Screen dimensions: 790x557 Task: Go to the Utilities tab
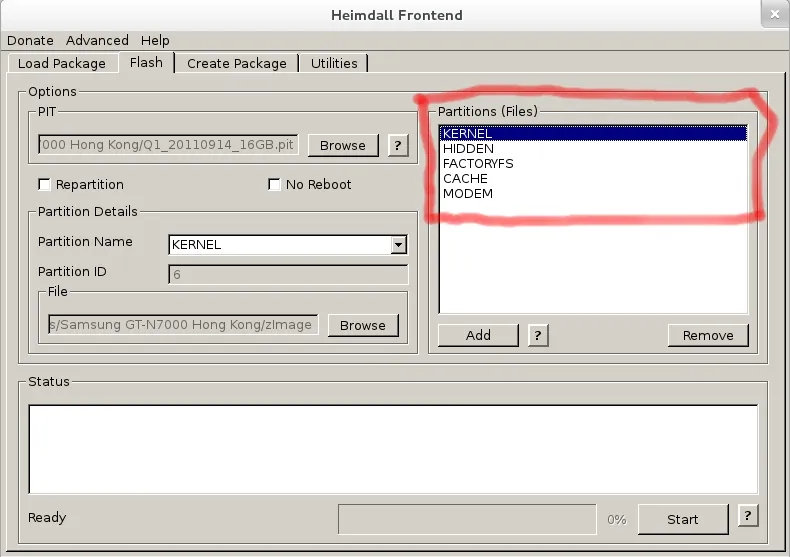pyautogui.click(x=334, y=63)
